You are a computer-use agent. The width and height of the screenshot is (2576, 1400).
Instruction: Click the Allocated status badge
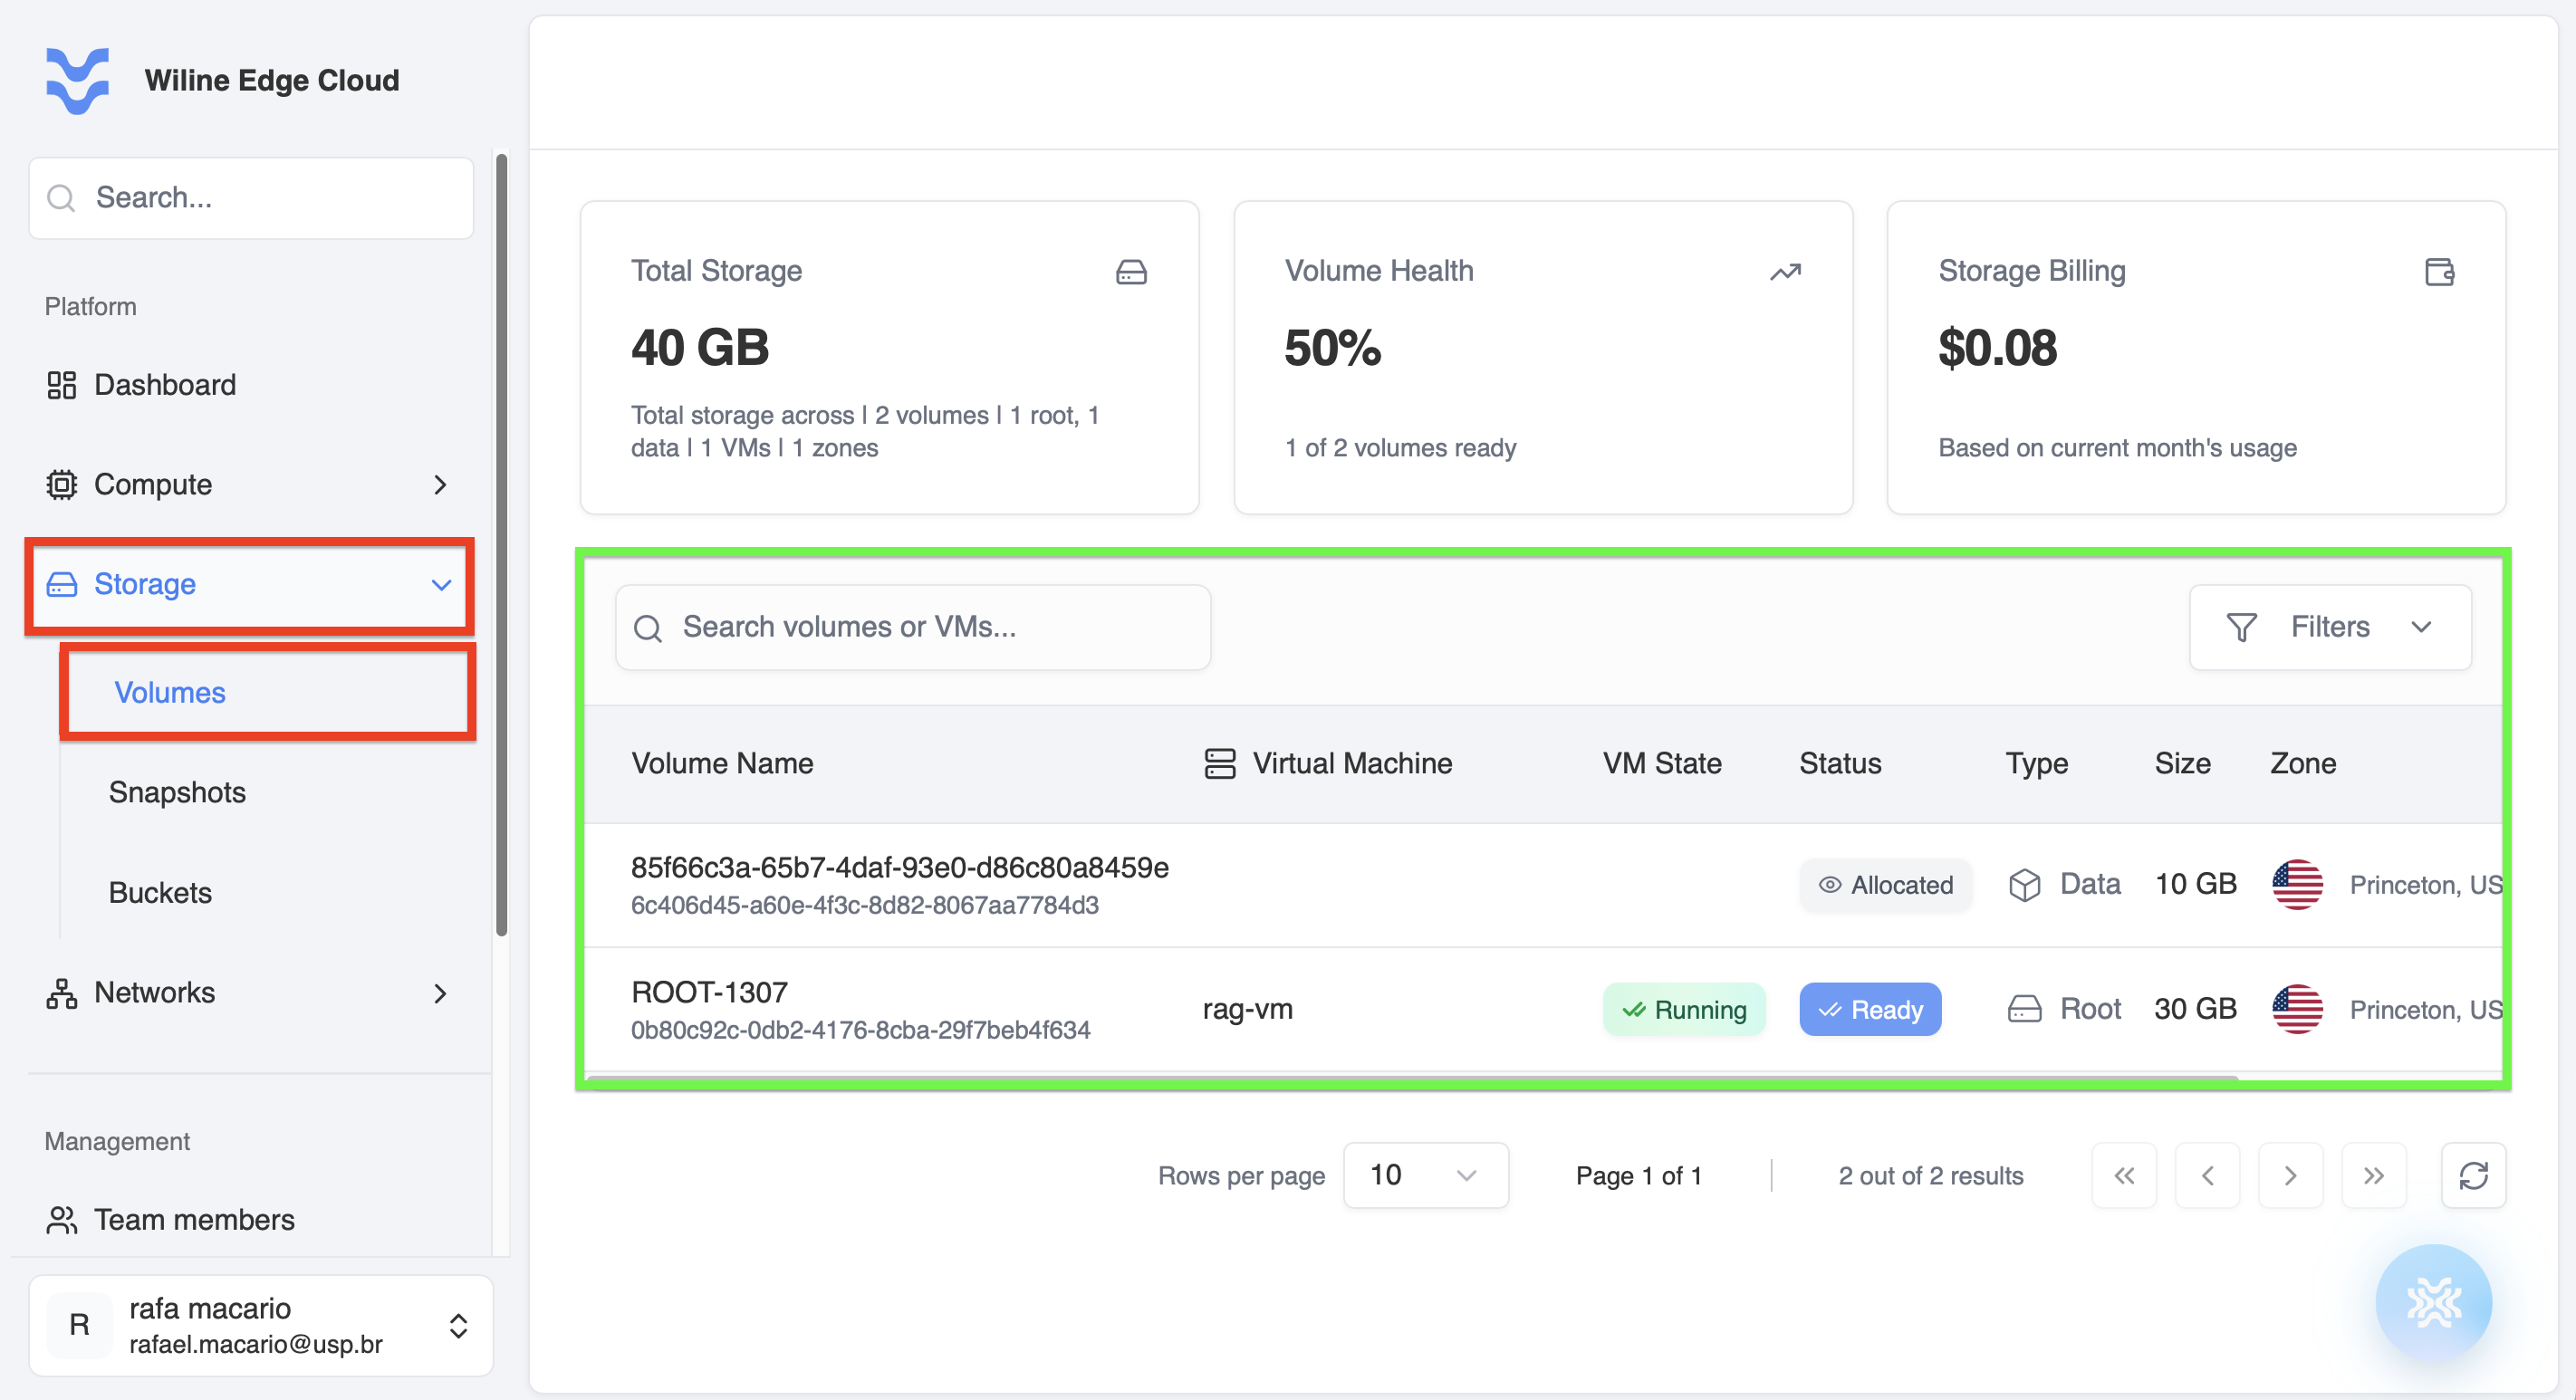click(1885, 885)
